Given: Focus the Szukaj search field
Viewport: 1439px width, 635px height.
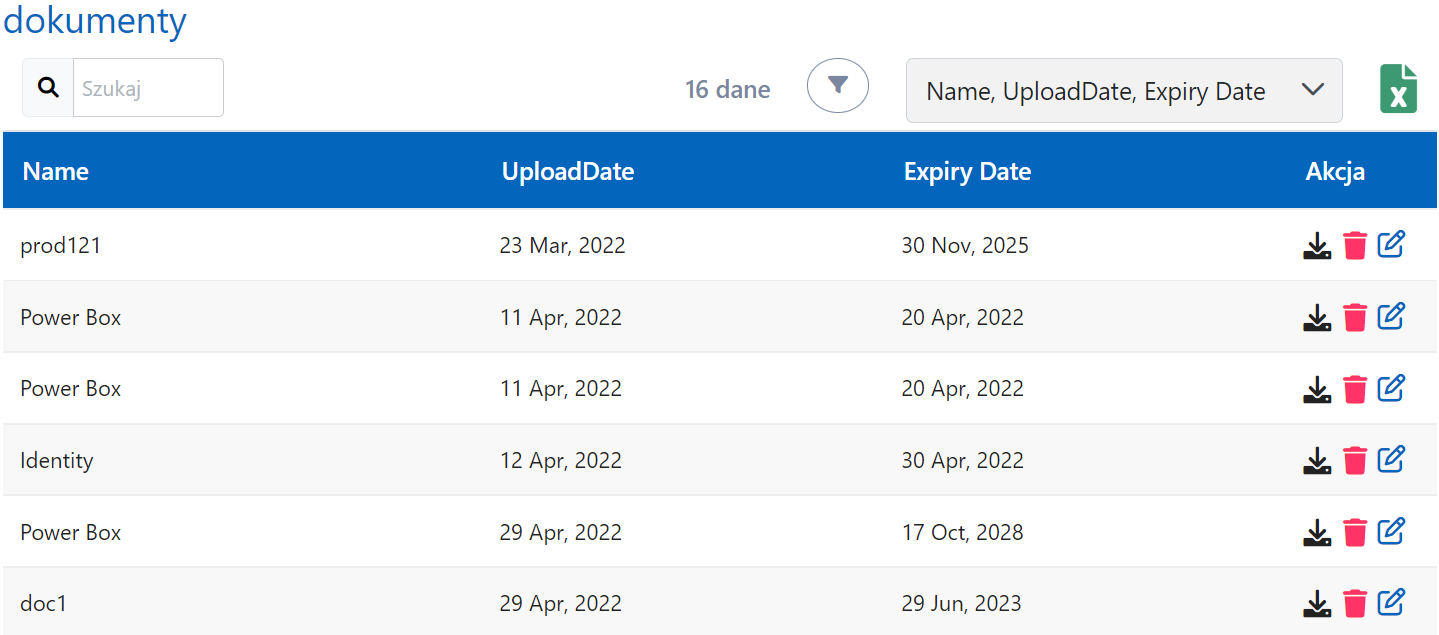Looking at the screenshot, I should pos(148,88).
